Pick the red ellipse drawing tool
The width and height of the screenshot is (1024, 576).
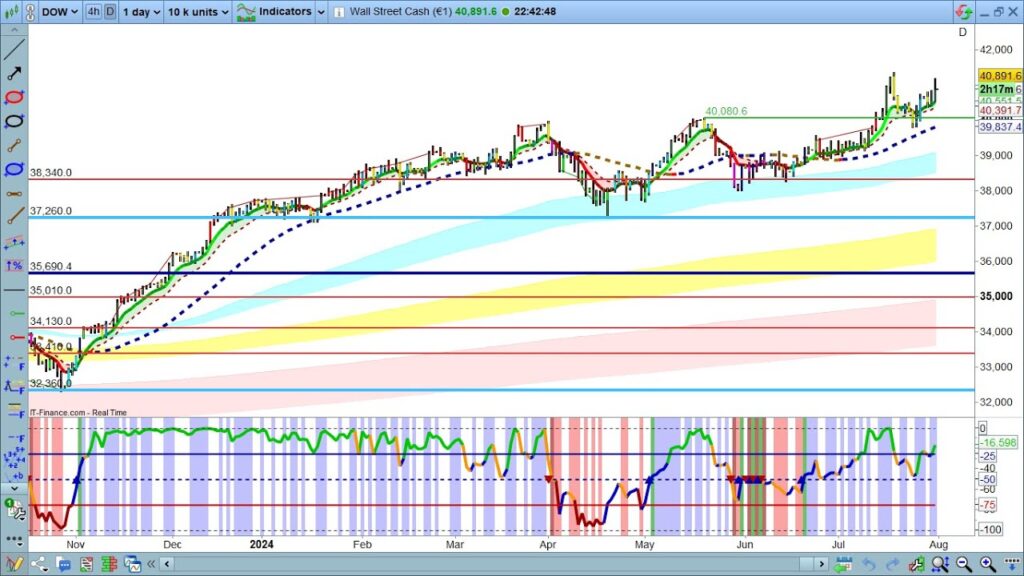point(14,98)
